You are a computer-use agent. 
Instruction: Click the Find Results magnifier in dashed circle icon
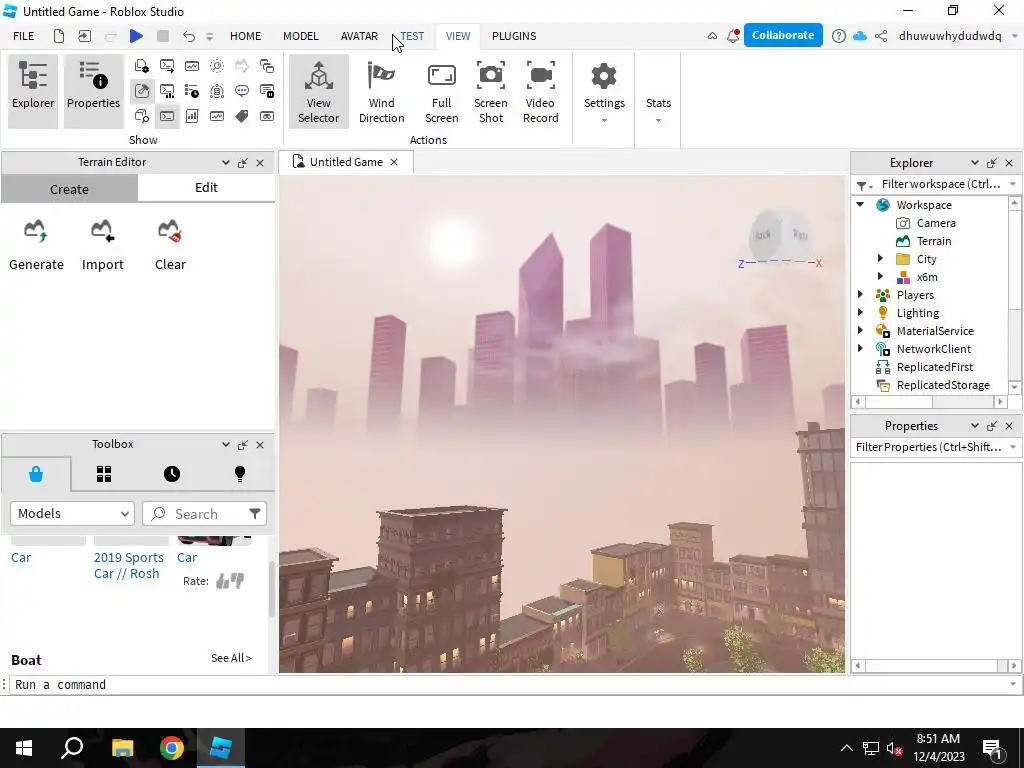coord(217,66)
